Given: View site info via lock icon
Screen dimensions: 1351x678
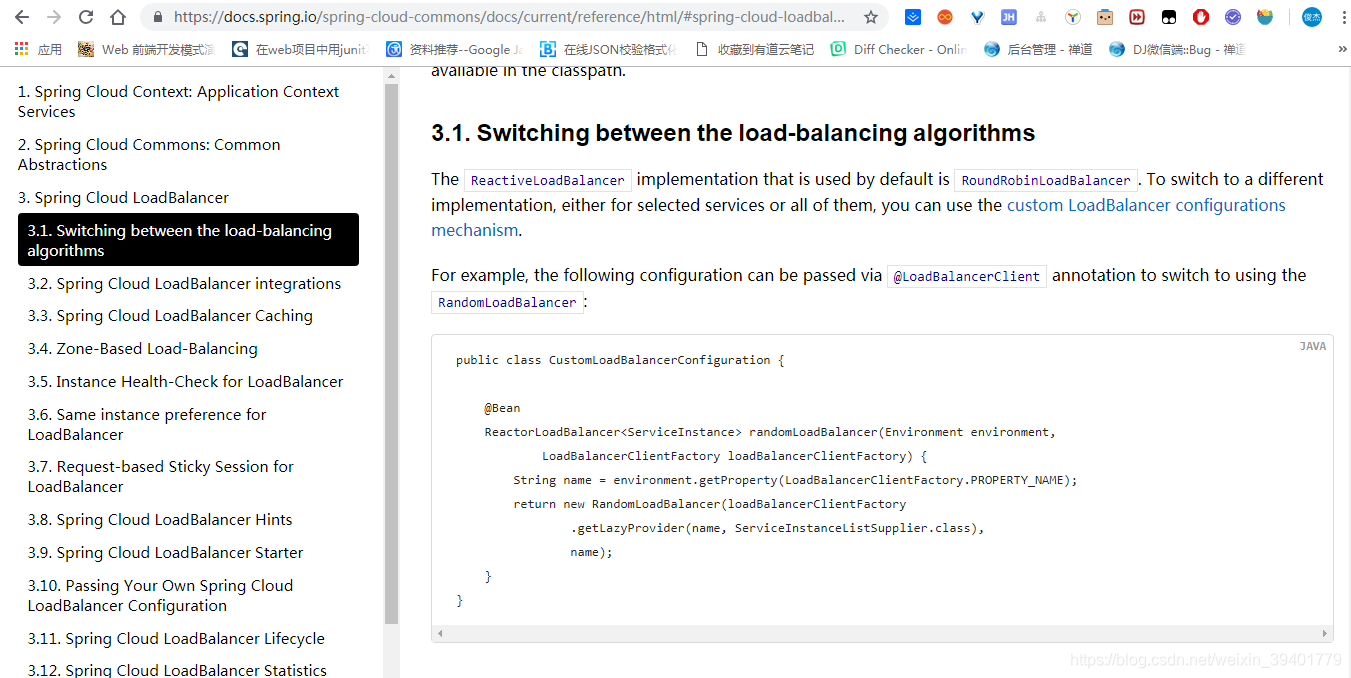Looking at the screenshot, I should coord(158,17).
